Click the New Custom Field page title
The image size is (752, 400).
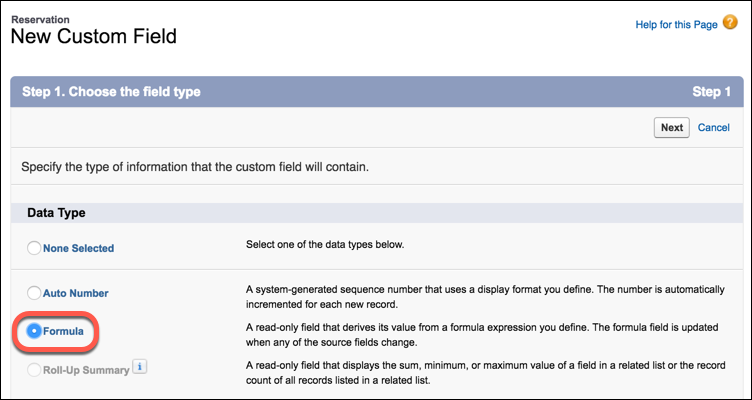pos(94,36)
